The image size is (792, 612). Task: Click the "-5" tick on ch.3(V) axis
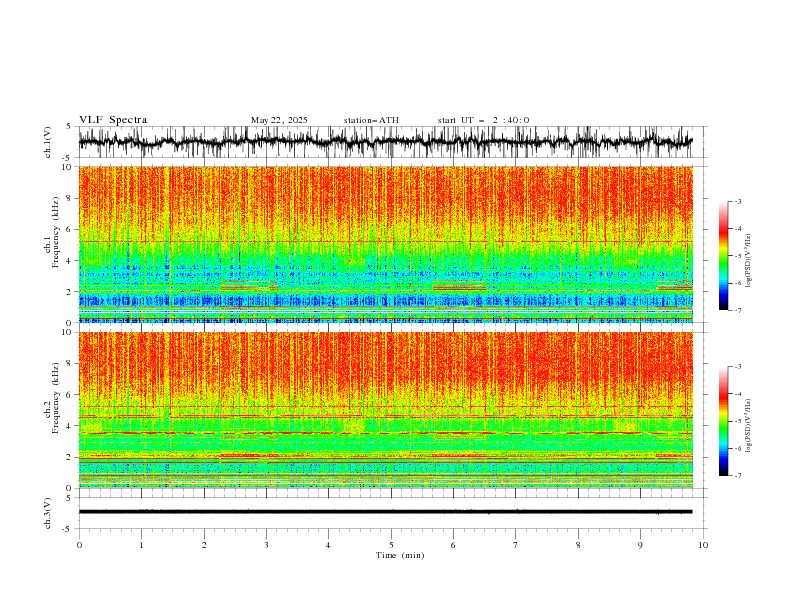tap(67, 529)
